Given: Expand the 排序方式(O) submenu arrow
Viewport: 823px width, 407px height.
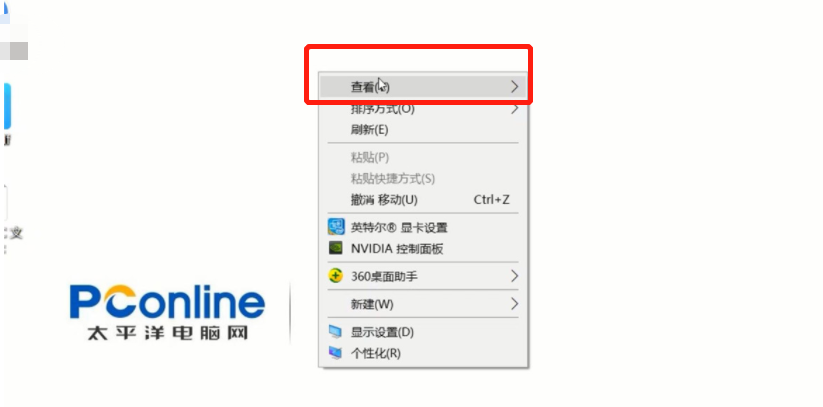Looking at the screenshot, I should tap(514, 109).
